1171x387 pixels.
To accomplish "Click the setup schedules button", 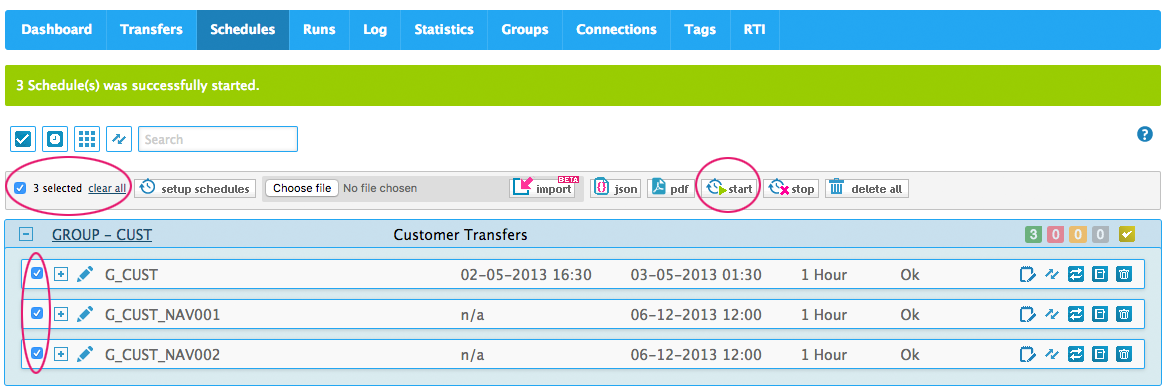I will 195,188.
